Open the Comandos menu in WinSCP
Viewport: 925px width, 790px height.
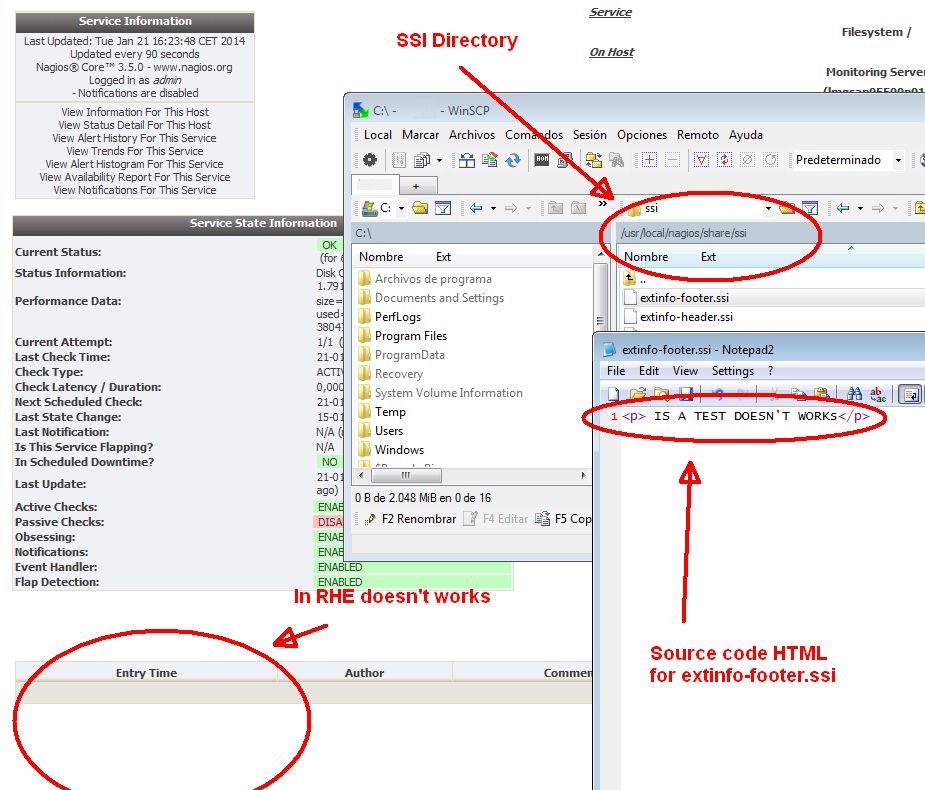[x=533, y=135]
